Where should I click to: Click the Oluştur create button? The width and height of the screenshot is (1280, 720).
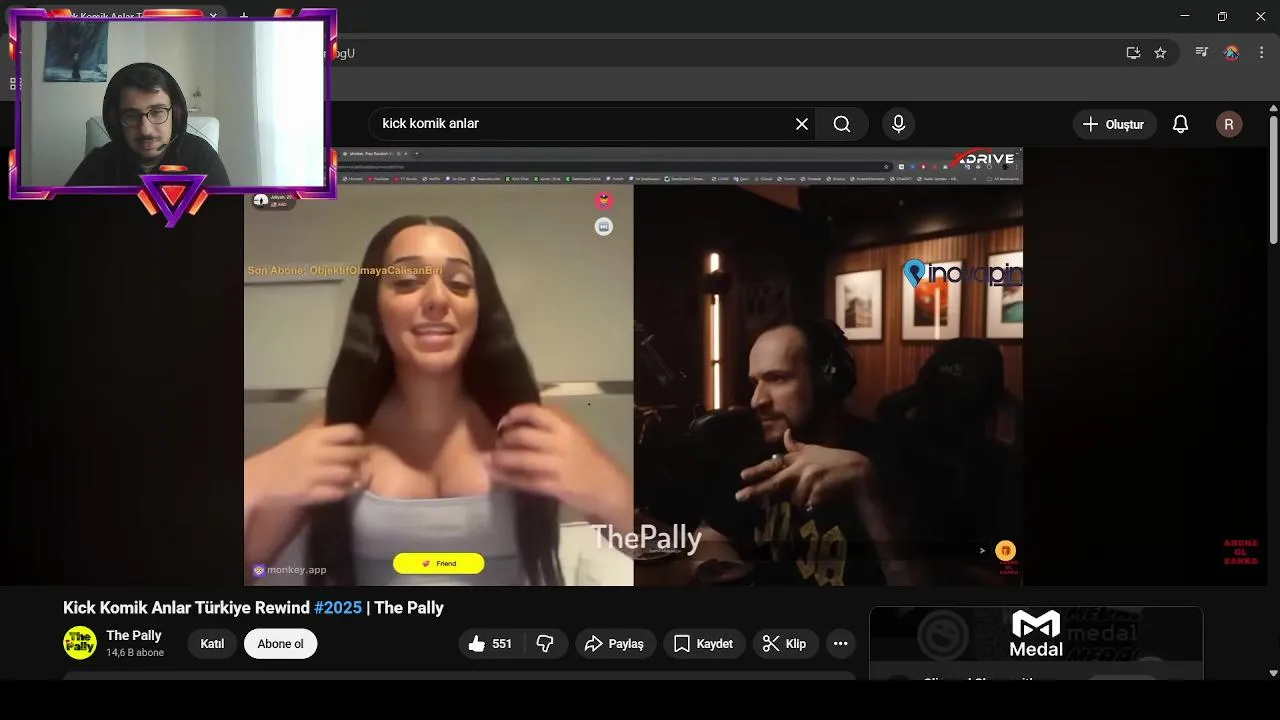point(1114,124)
